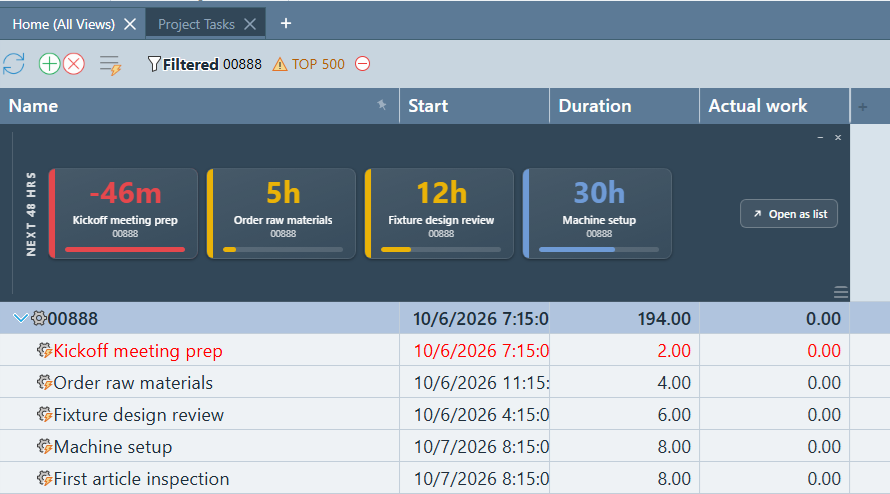Select the First article inspection task row
This screenshot has height=494, width=890.
(x=425, y=478)
